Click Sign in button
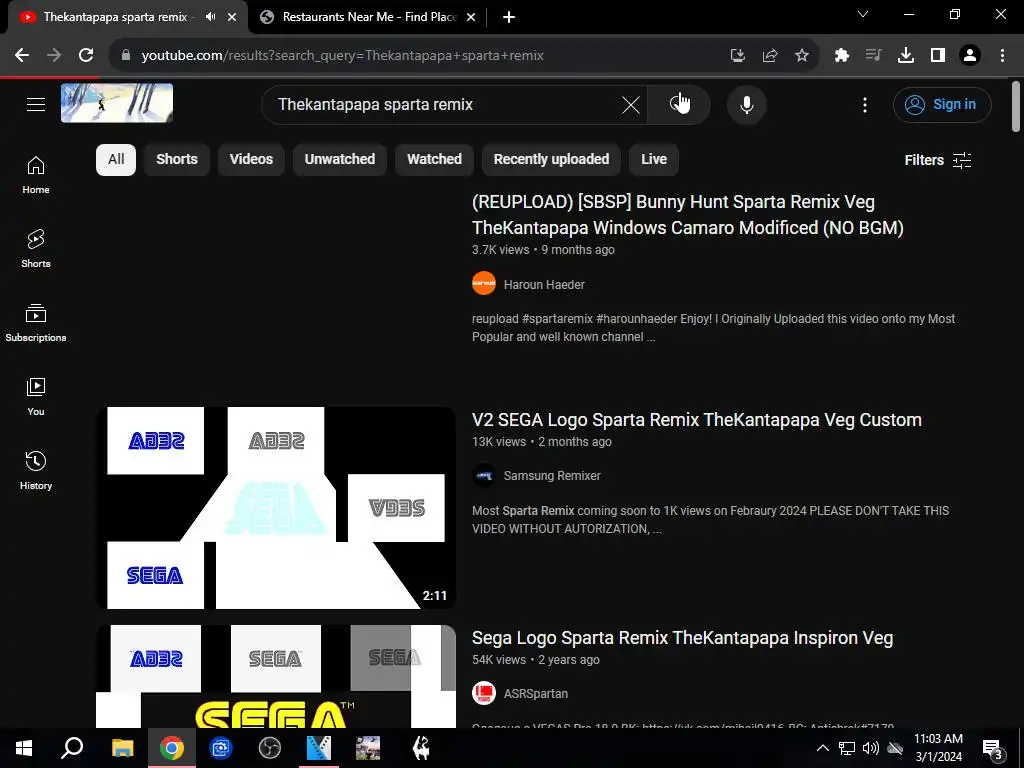Image resolution: width=1024 pixels, height=768 pixels. coord(942,104)
